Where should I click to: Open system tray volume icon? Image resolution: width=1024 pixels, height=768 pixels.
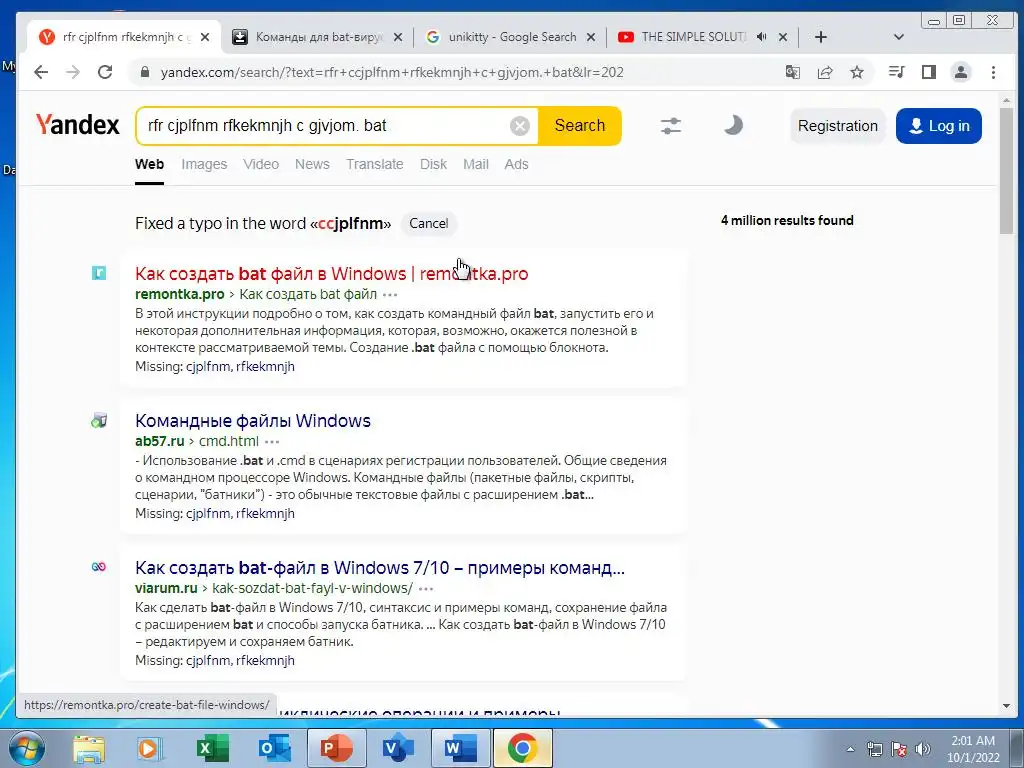(x=923, y=749)
